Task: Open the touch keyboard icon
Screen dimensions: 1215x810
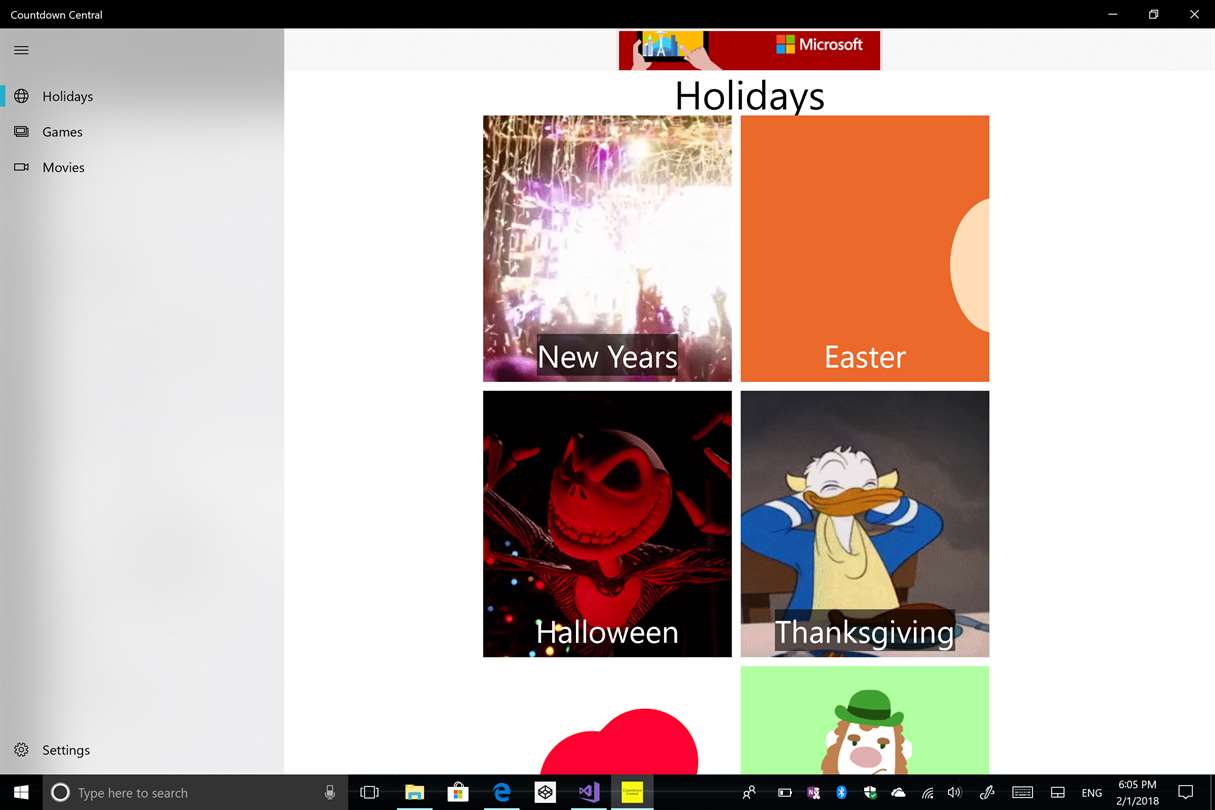Action: click(1022, 792)
